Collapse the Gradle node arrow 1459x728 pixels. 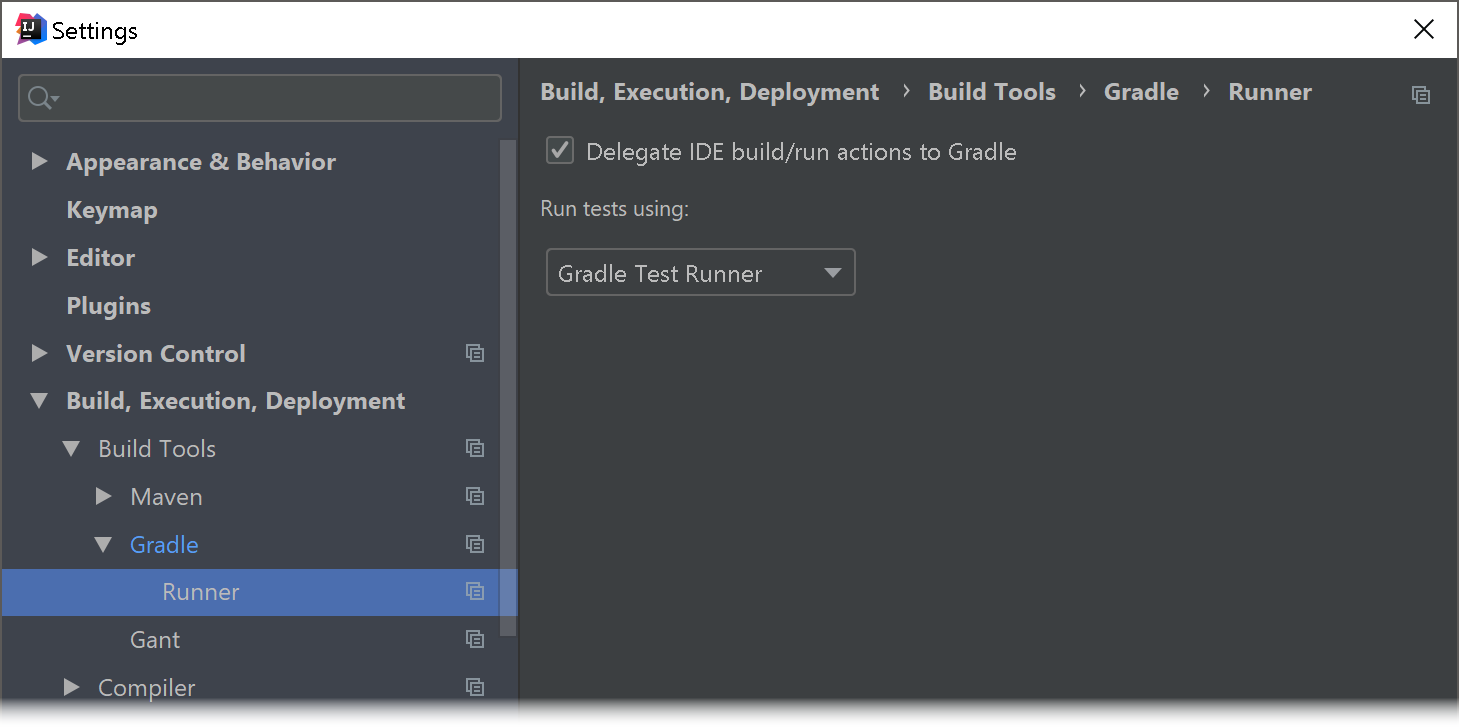pyautogui.click(x=103, y=545)
